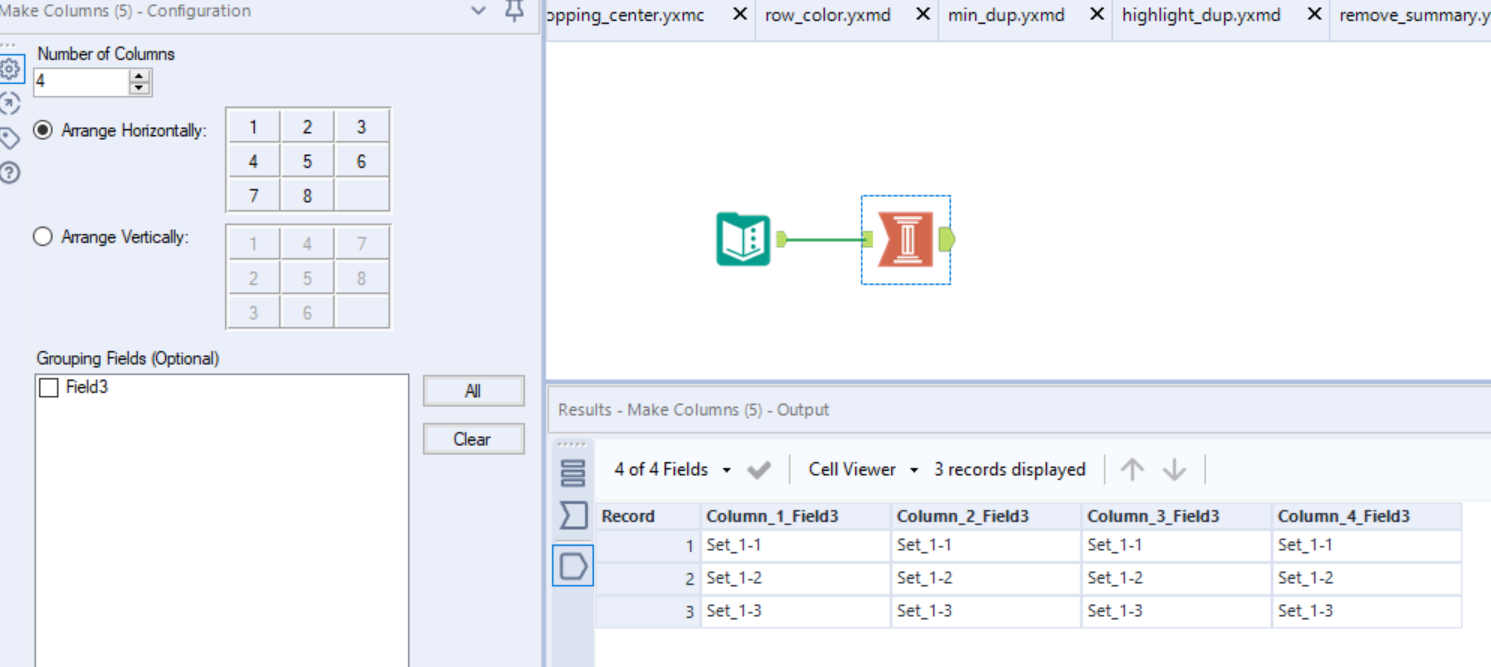This screenshot has width=1491, height=667.
Task: Click the All button for grouping fields
Action: coord(473,390)
